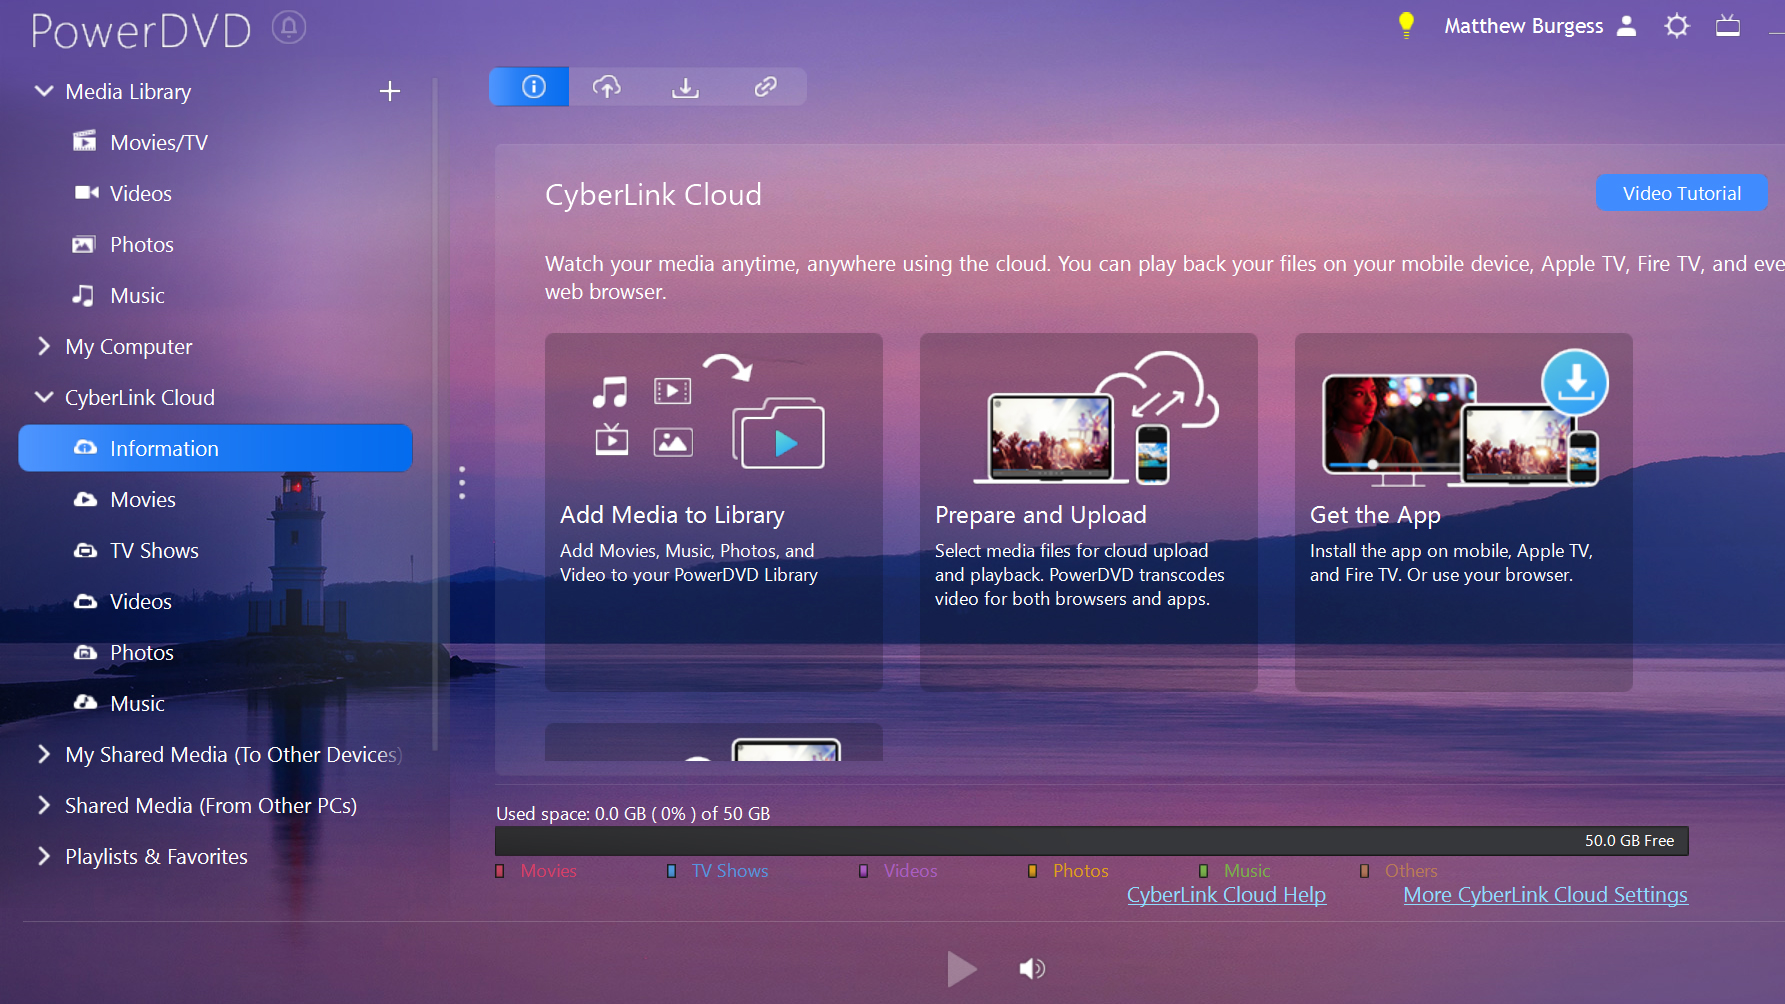Mute audio with the speaker icon
The image size is (1785, 1004).
coord(1032,968)
